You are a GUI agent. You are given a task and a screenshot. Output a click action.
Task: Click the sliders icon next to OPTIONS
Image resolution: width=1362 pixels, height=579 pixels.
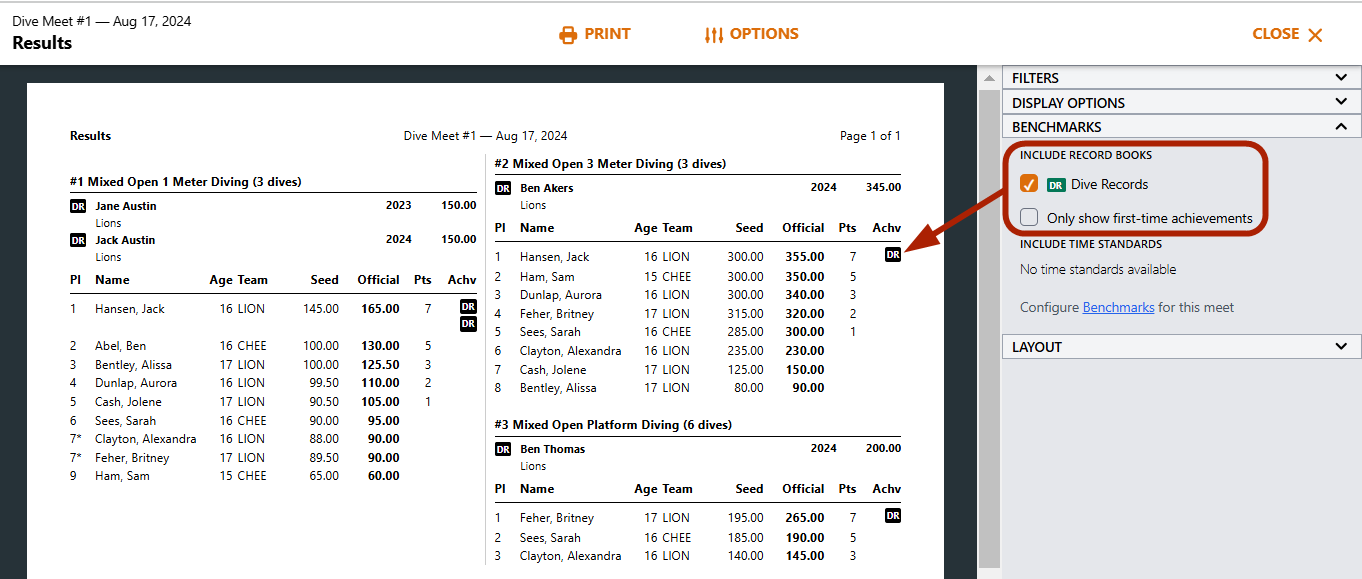pos(716,33)
